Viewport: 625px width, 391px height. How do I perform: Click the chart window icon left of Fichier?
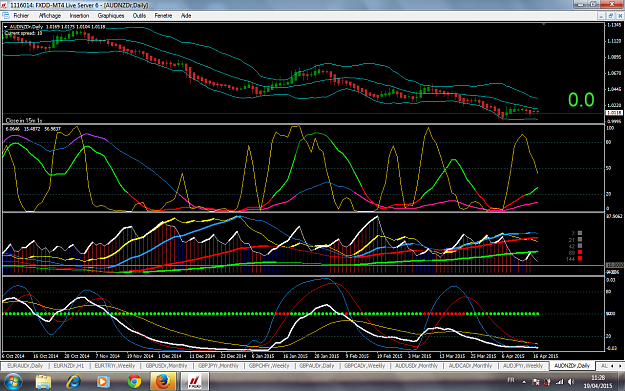click(6, 16)
